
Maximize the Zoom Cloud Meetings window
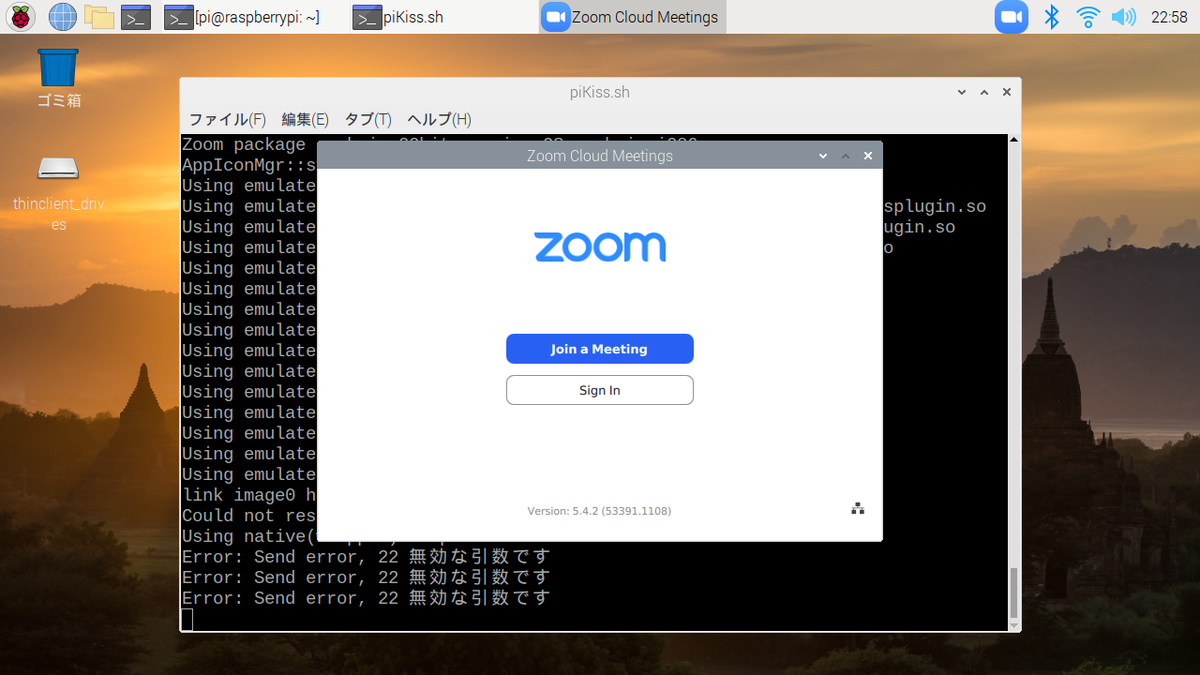[845, 156]
